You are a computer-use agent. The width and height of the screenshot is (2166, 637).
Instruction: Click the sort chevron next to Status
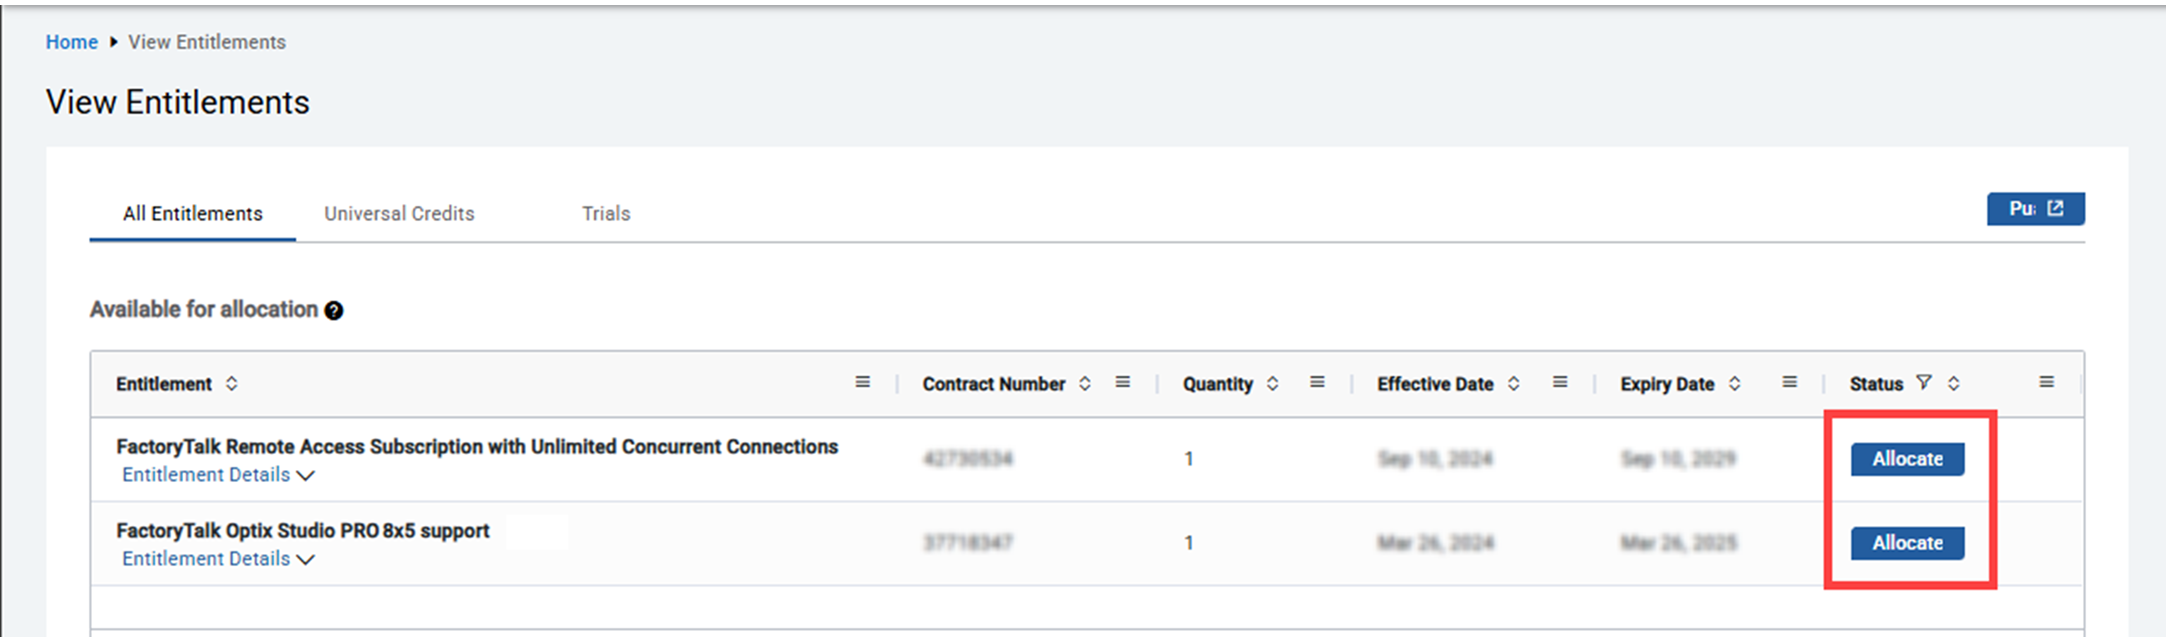1953,383
